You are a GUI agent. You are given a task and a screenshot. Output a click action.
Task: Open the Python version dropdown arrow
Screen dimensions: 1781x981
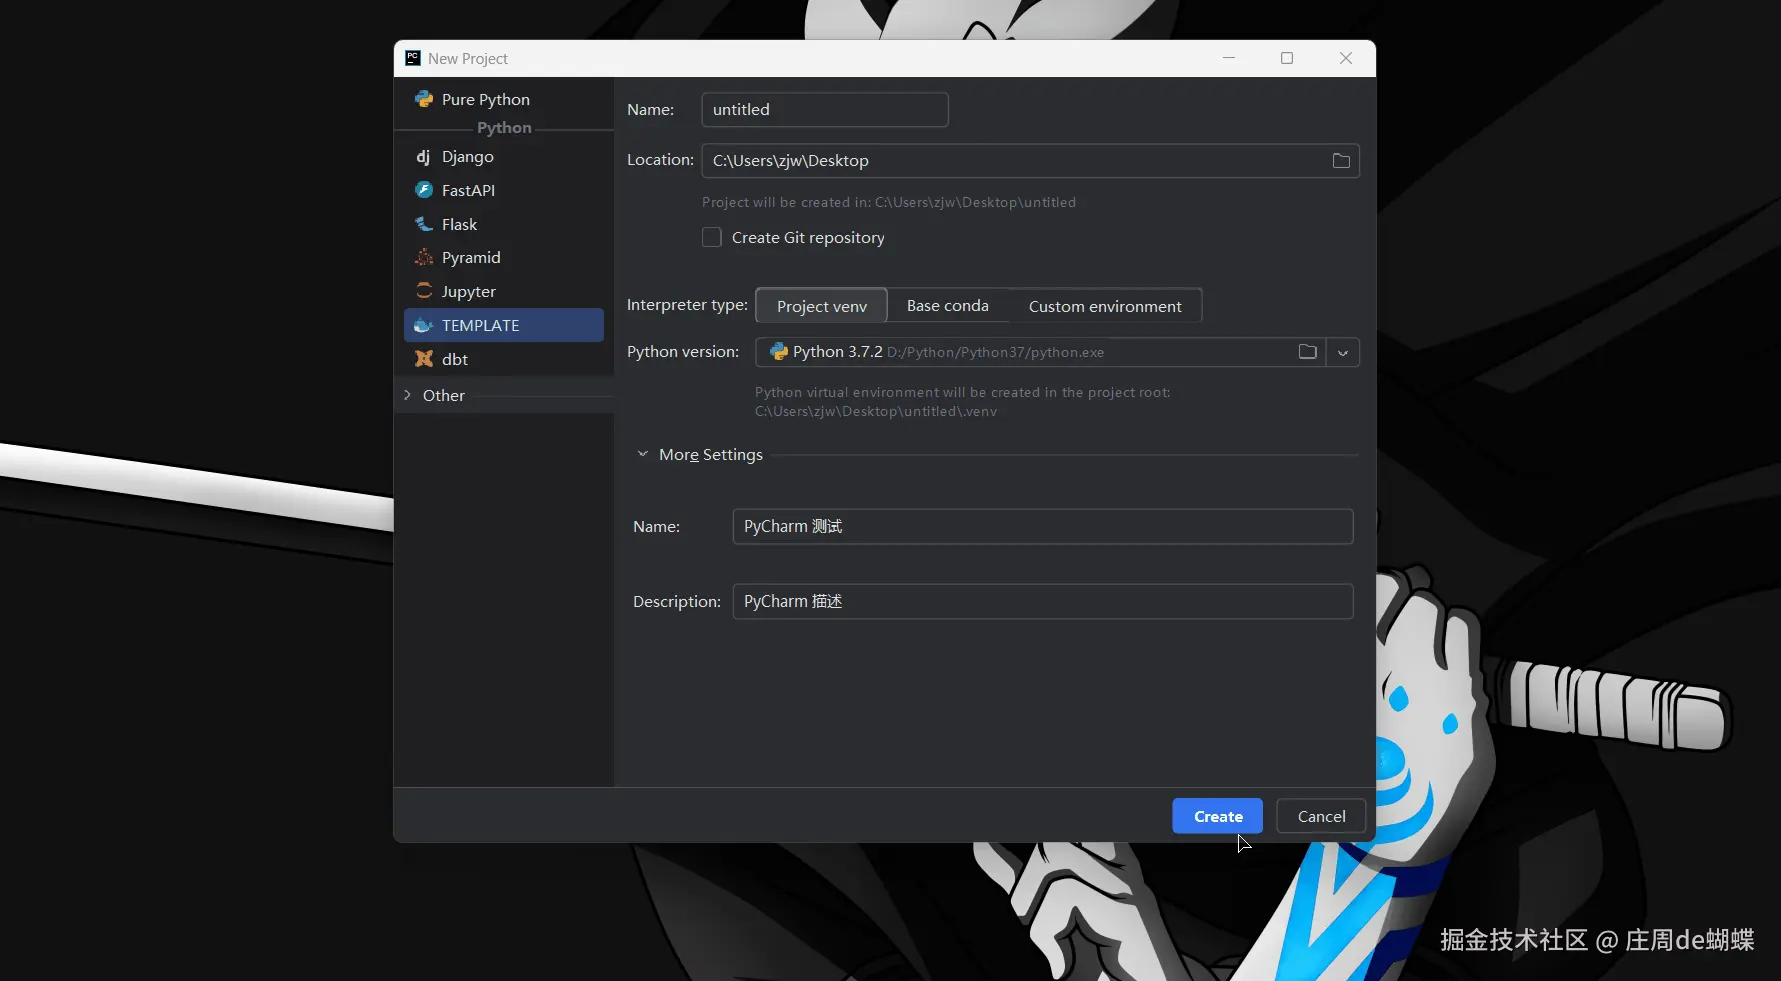coord(1343,352)
